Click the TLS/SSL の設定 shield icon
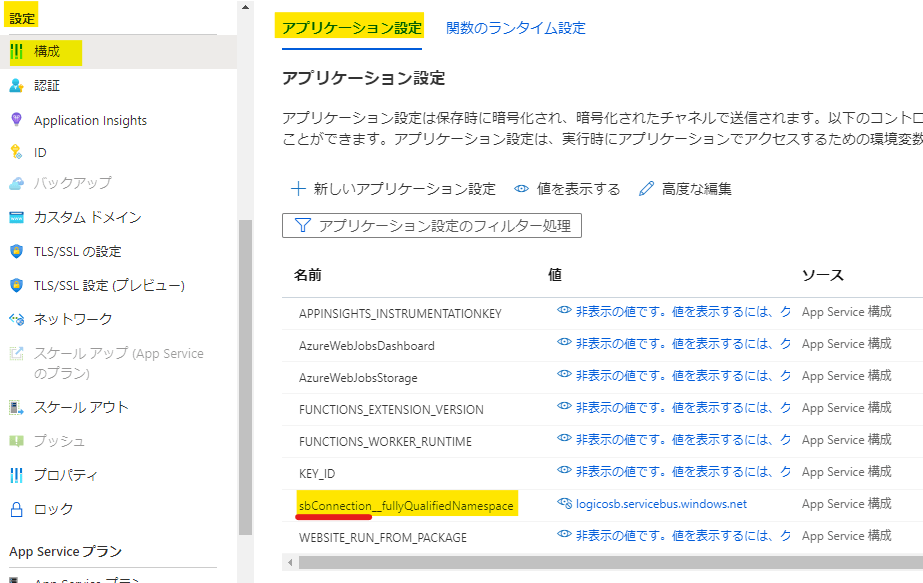The height and width of the screenshot is (583, 923). 16,251
